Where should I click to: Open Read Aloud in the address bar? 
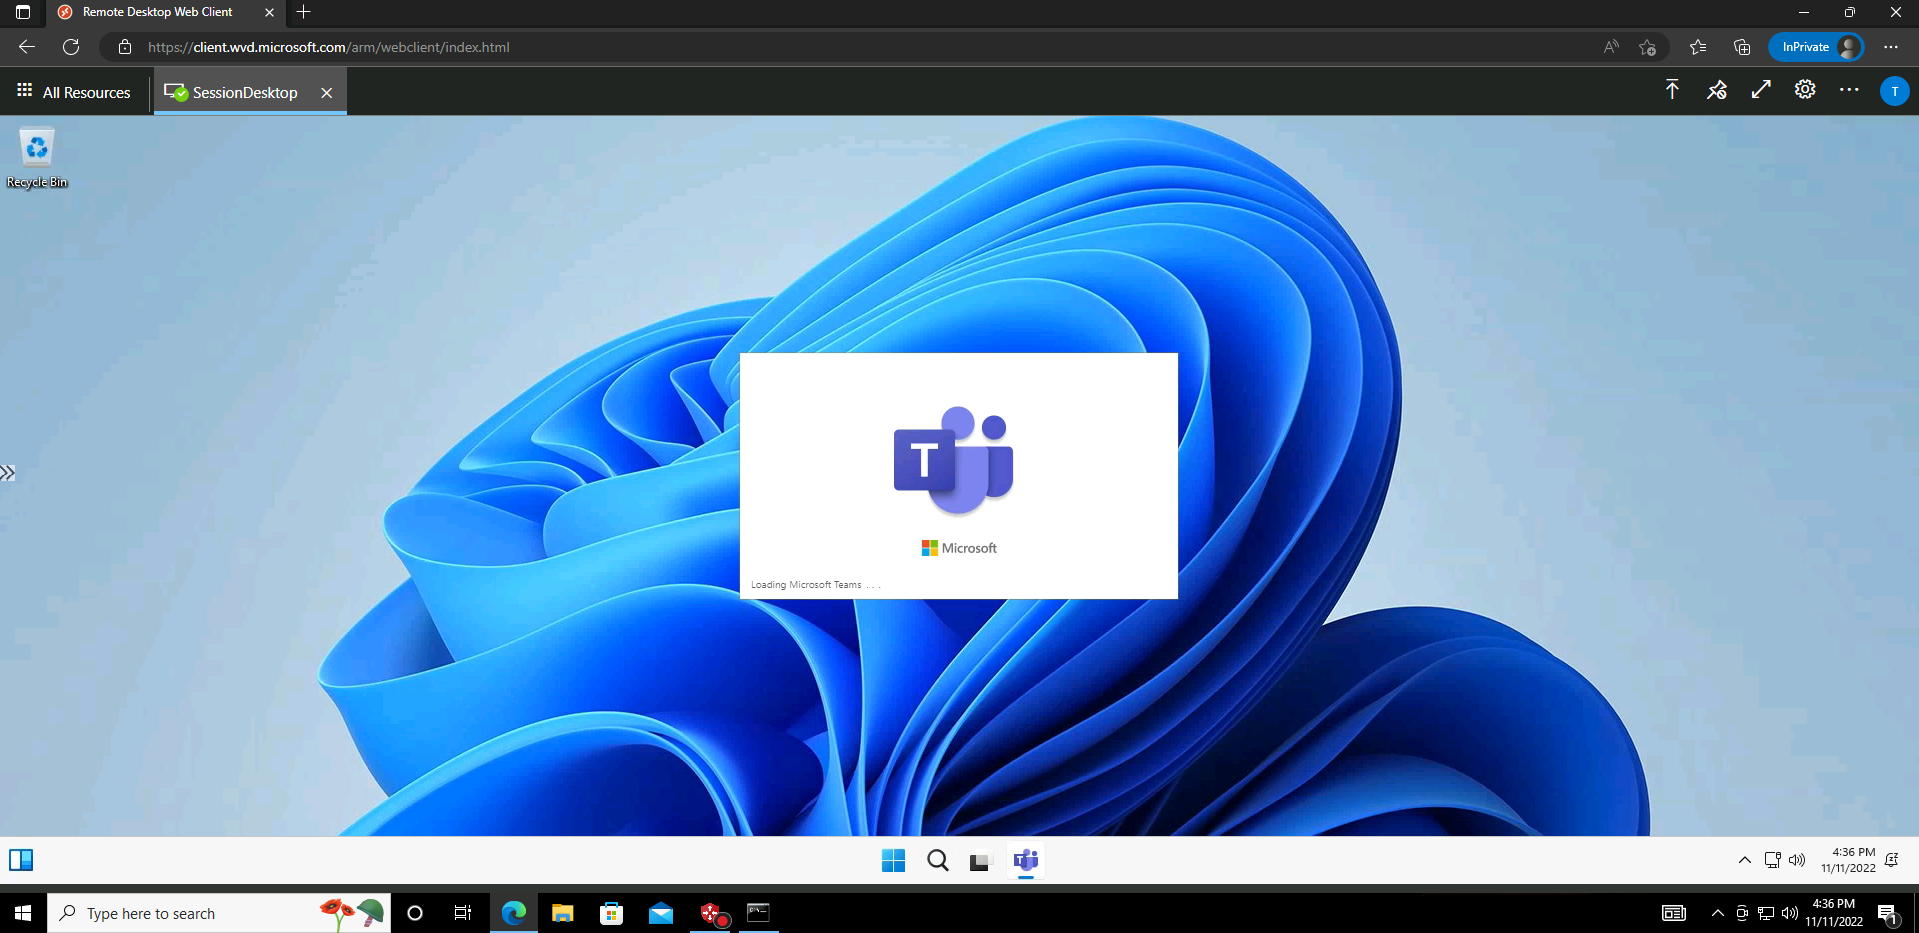(x=1611, y=47)
